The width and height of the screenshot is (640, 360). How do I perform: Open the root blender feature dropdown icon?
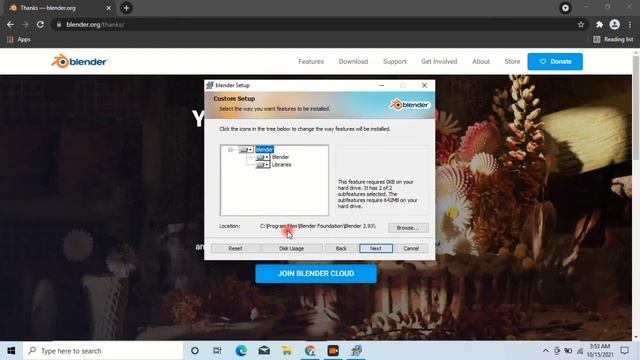(x=246, y=150)
